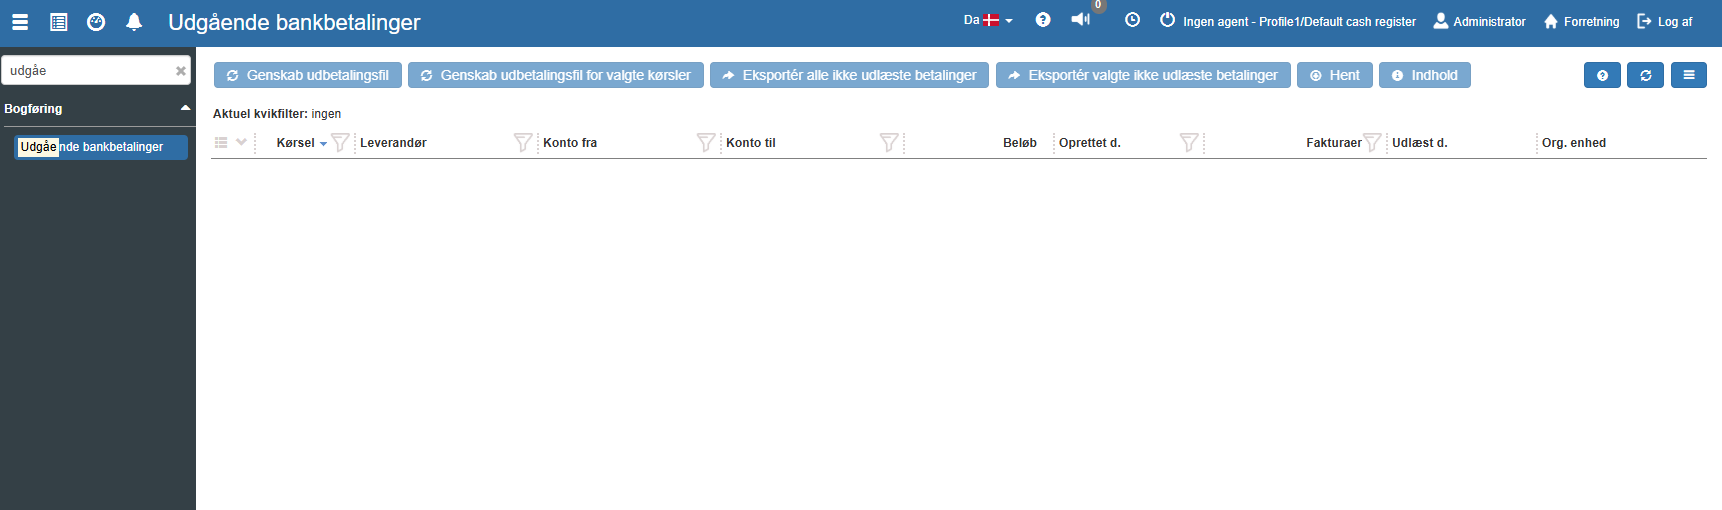Viewport: 1722px width, 510px height.
Task: Go to Forretning home
Action: [1581, 21]
